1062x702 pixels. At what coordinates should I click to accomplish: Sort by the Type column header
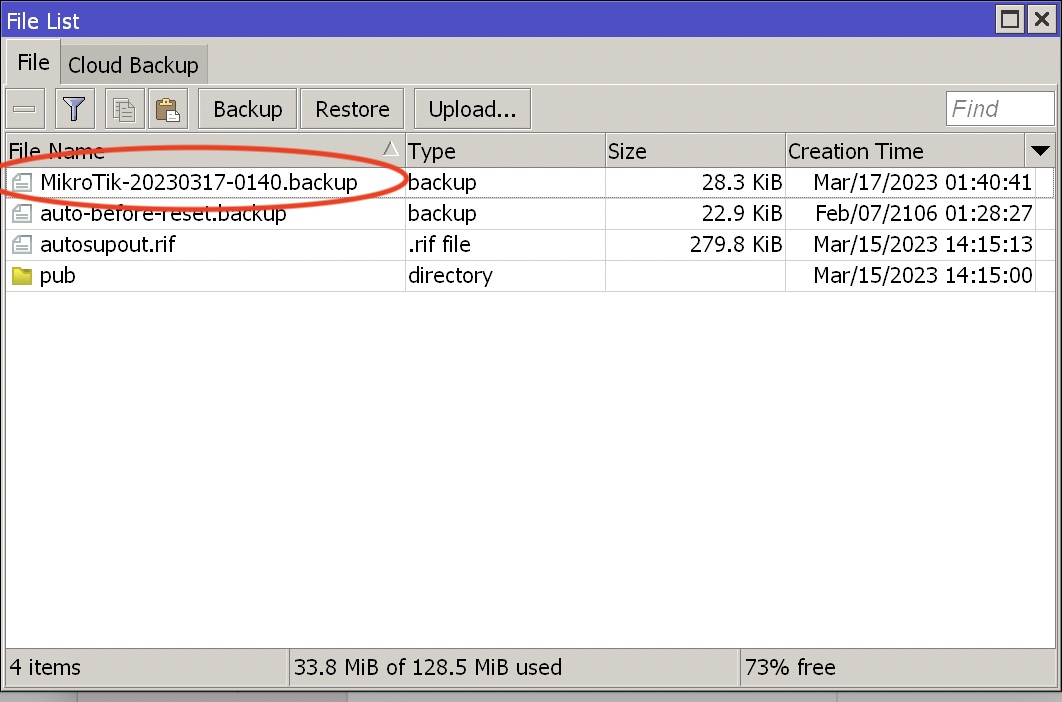505,150
